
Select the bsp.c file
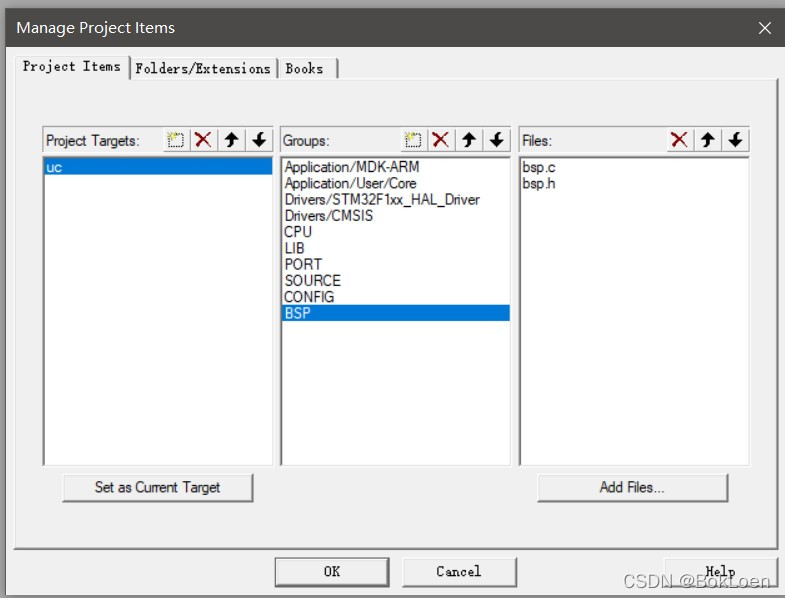pos(634,167)
